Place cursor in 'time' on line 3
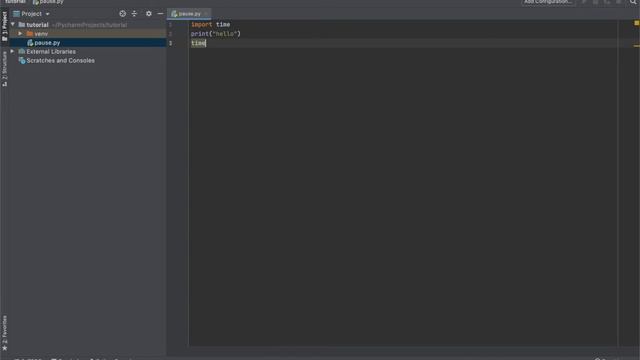This screenshot has width=640, height=360. point(198,43)
